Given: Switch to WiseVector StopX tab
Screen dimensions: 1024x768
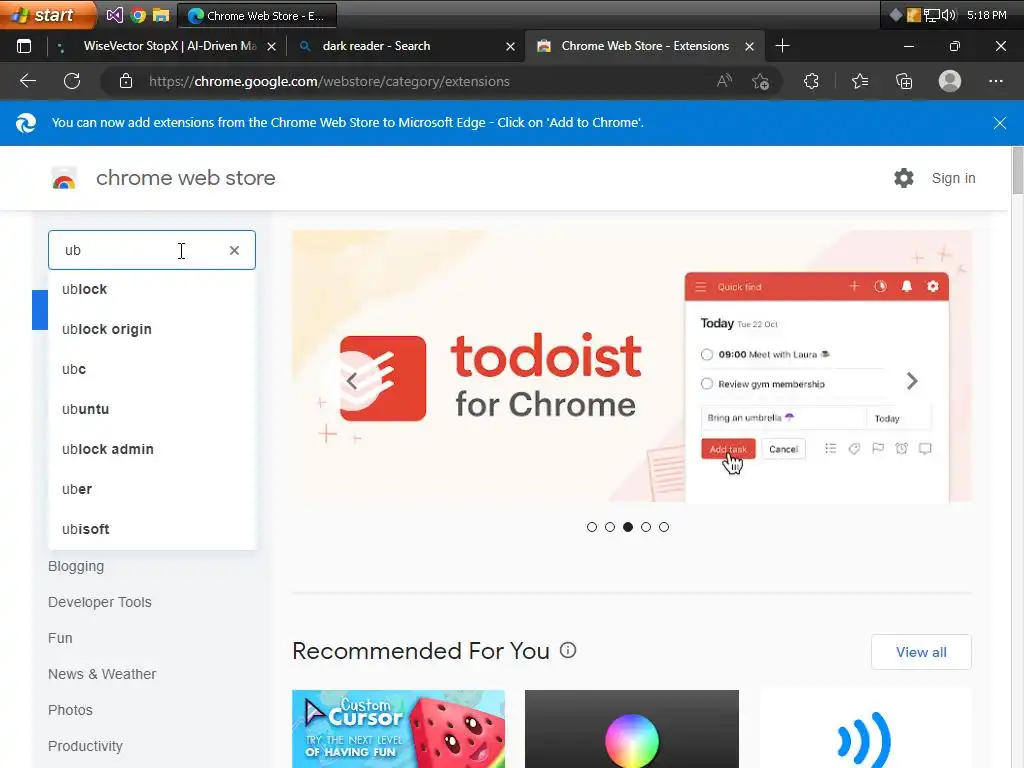Looking at the screenshot, I should tap(167, 46).
